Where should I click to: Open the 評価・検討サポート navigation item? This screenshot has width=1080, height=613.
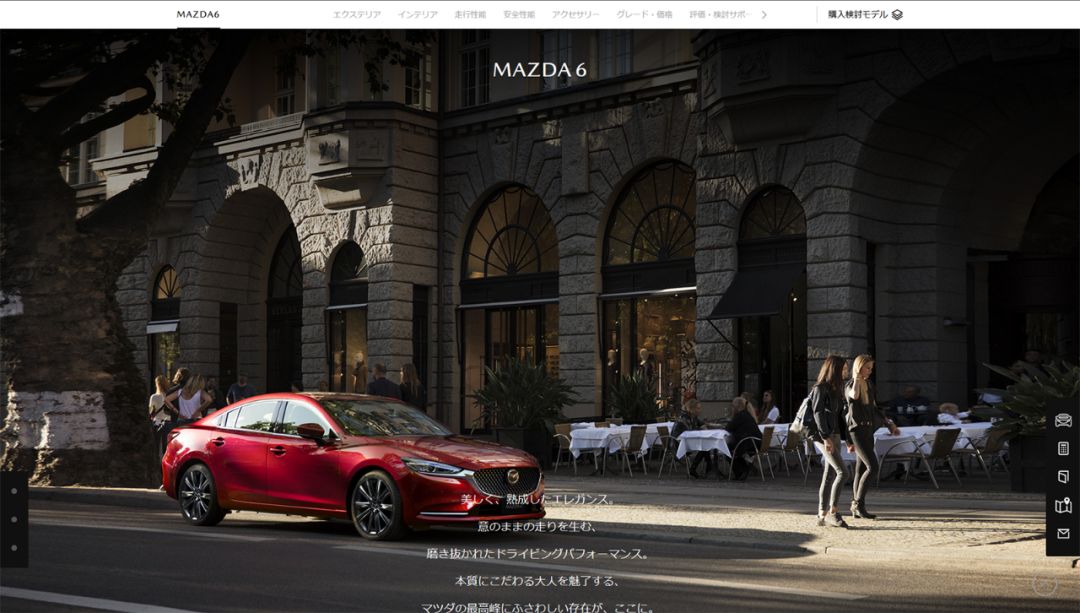[719, 15]
